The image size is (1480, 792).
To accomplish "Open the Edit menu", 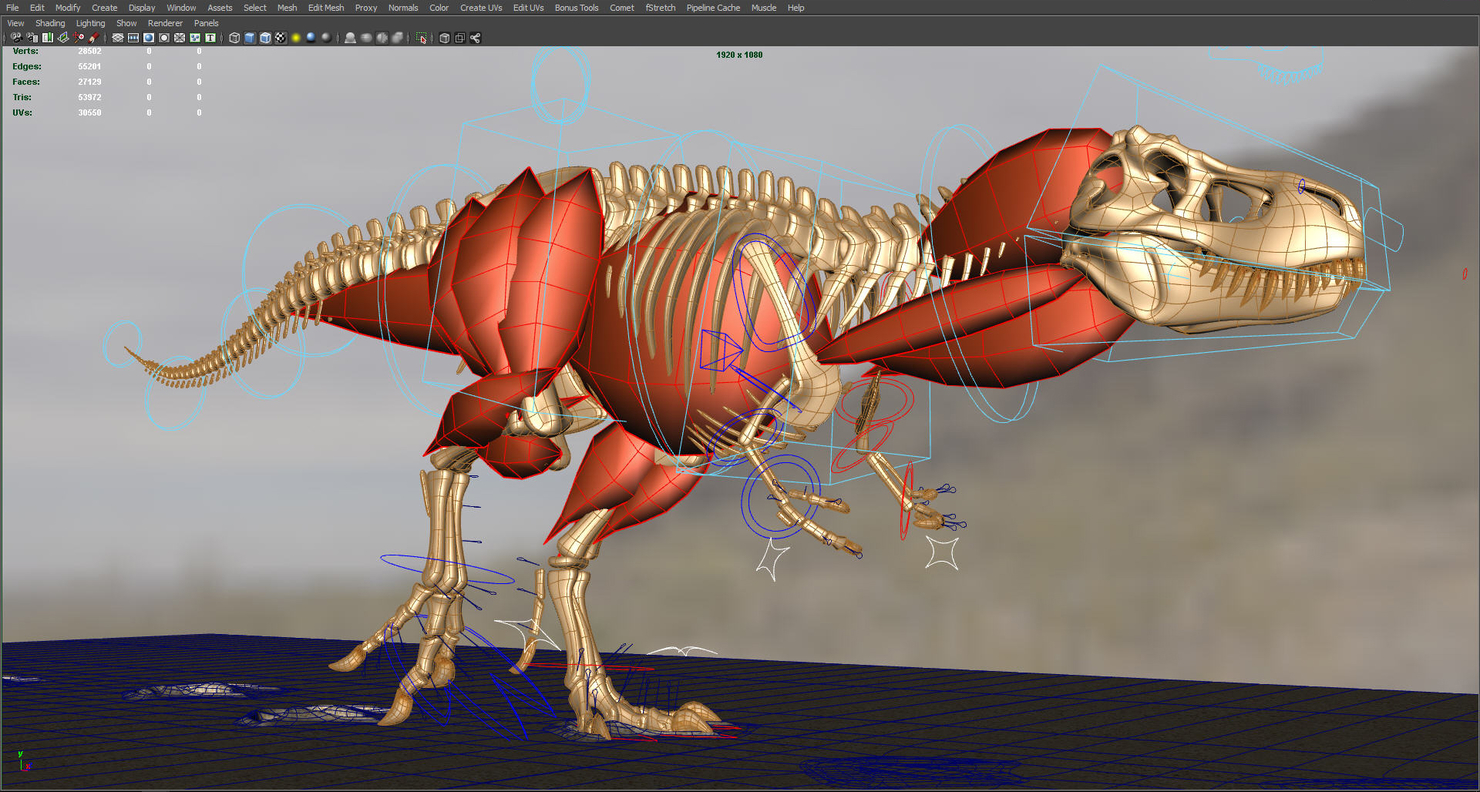I will tap(37, 8).
